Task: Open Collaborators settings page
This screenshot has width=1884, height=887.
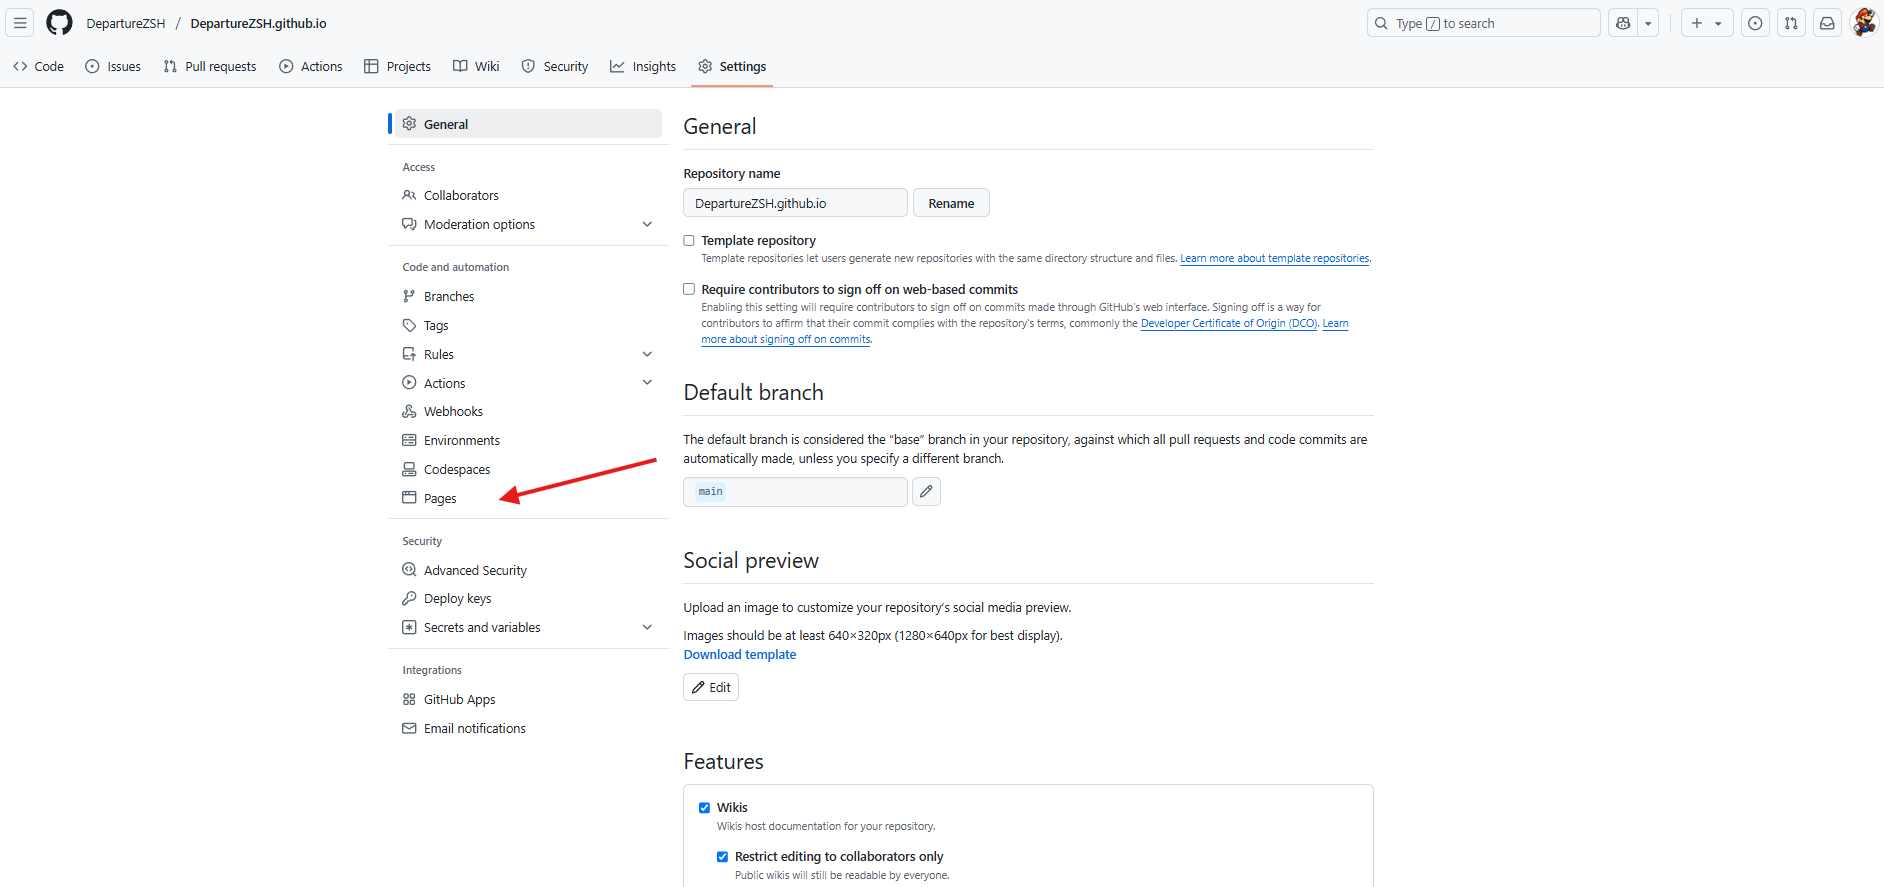Action: click(529, 195)
